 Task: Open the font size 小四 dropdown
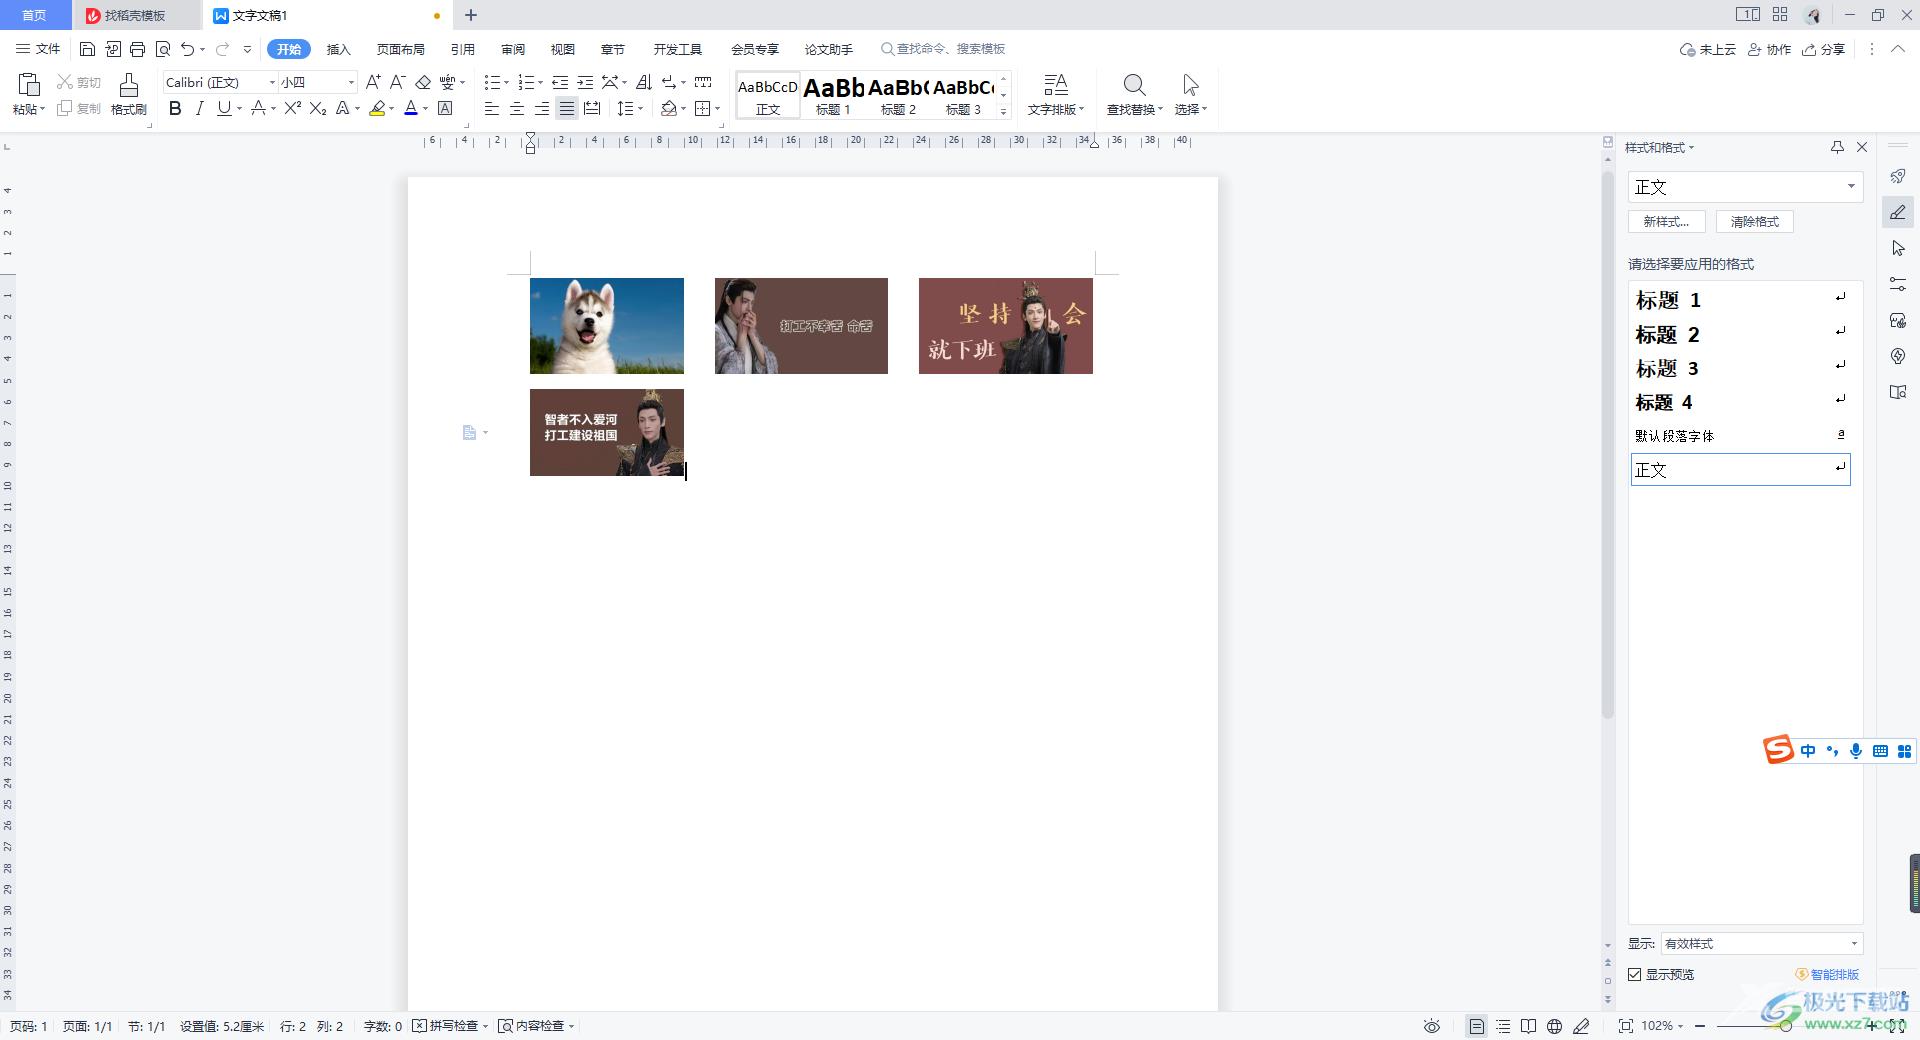tap(351, 82)
